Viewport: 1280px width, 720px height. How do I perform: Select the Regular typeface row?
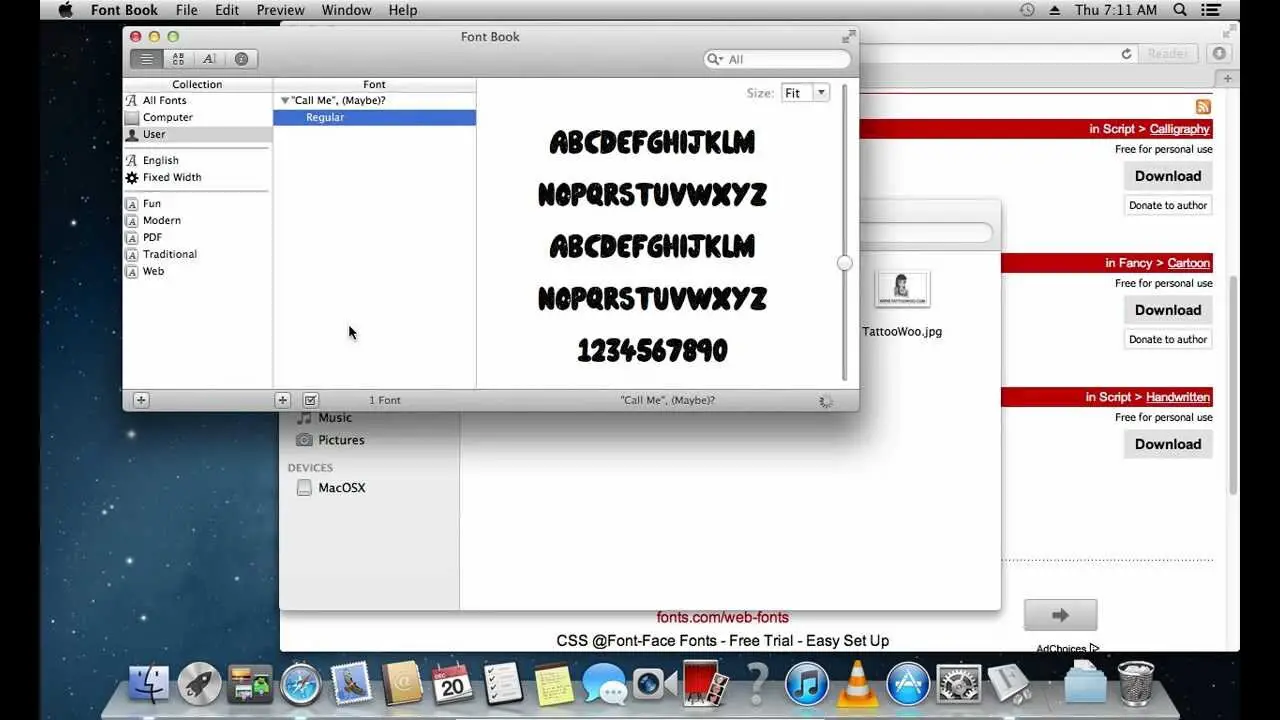tap(375, 117)
